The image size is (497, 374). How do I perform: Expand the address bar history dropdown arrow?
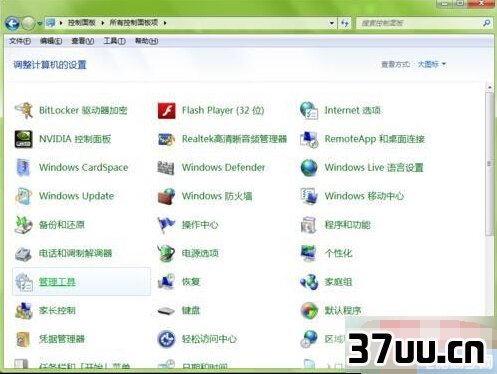332,23
